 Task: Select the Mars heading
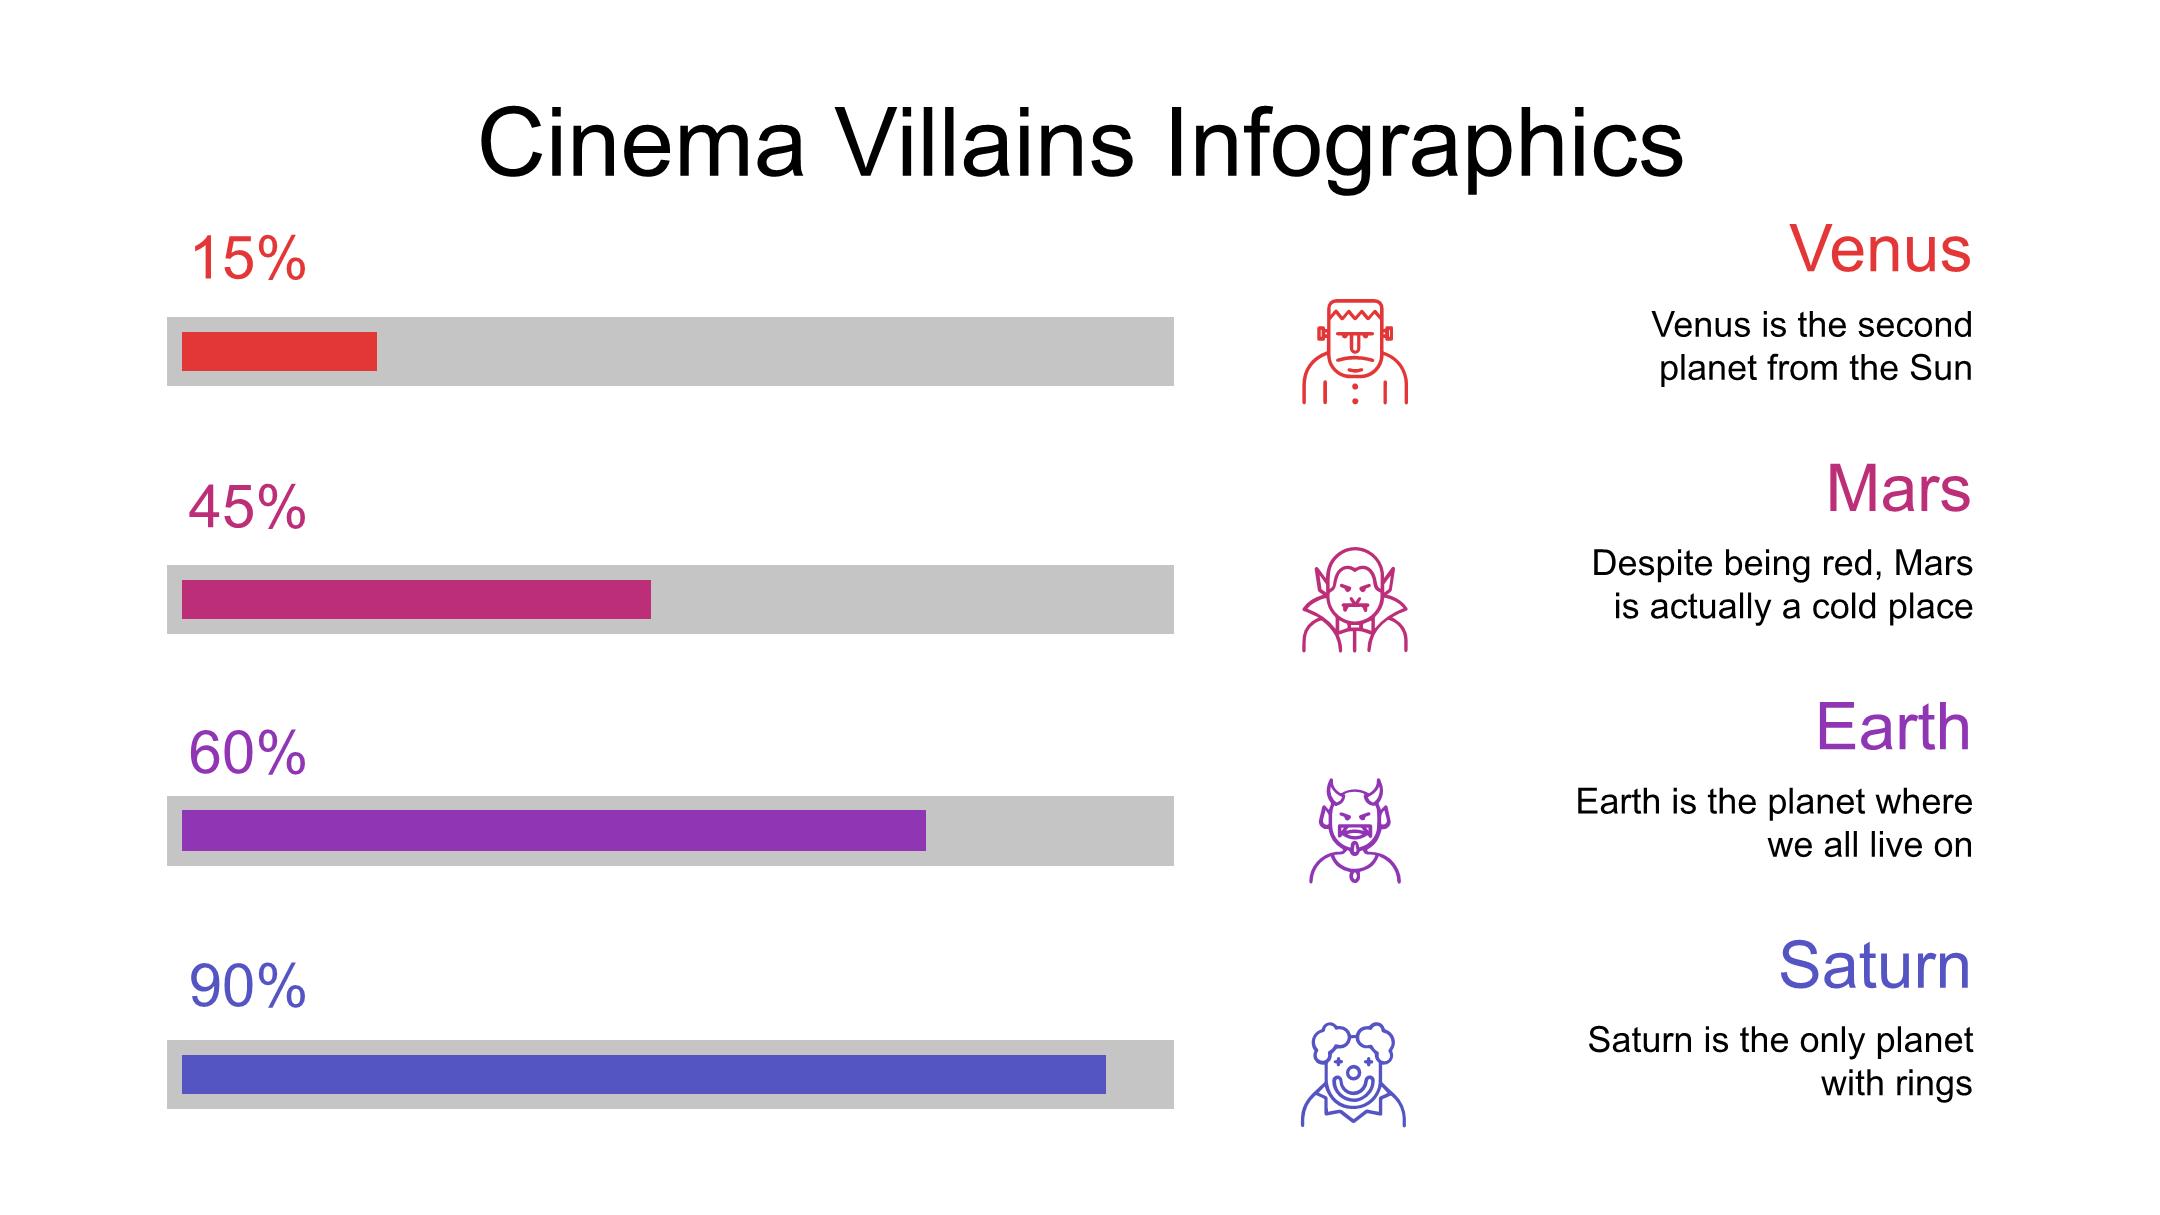coord(1898,489)
